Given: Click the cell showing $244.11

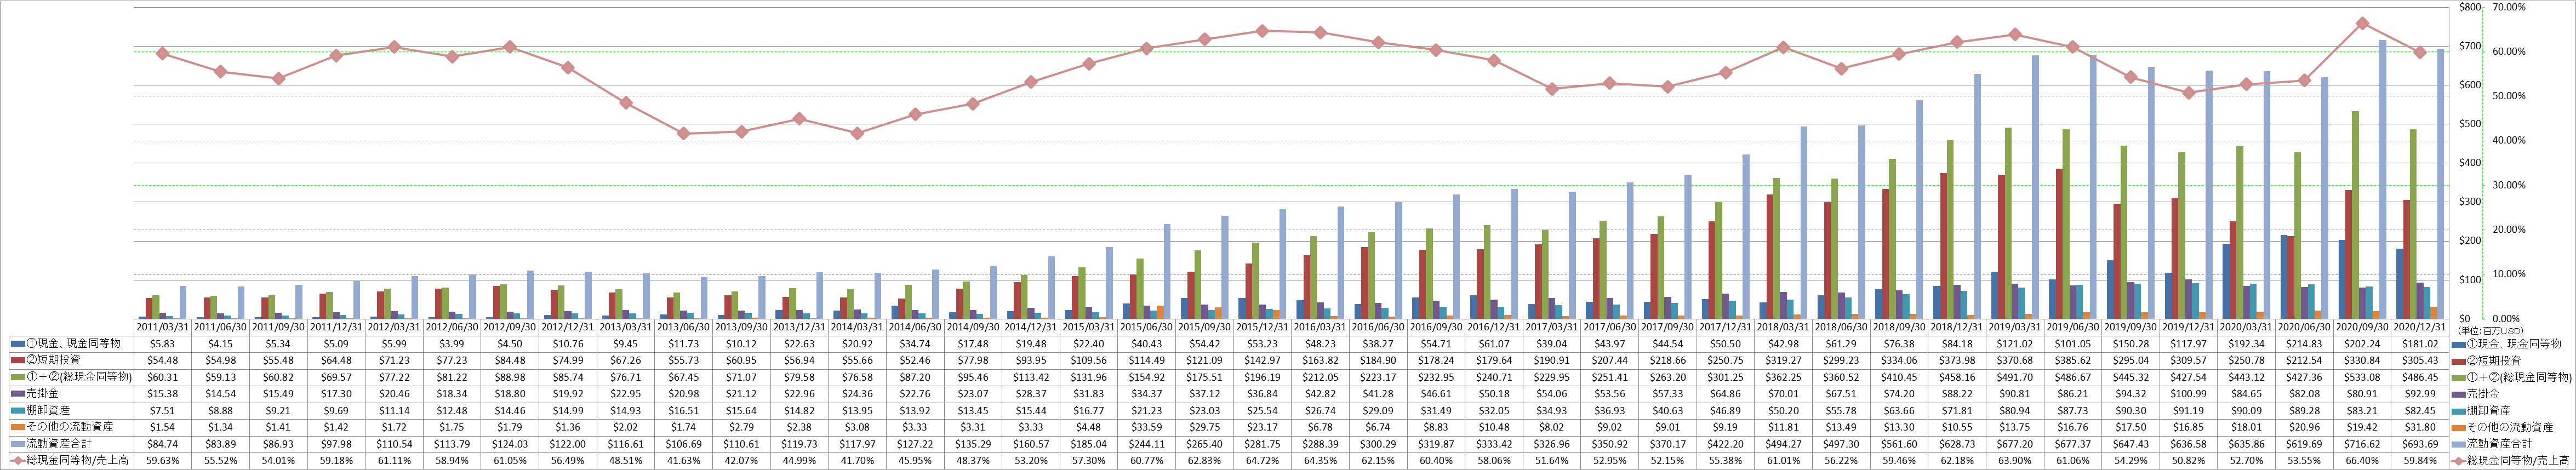Looking at the screenshot, I should [1147, 444].
